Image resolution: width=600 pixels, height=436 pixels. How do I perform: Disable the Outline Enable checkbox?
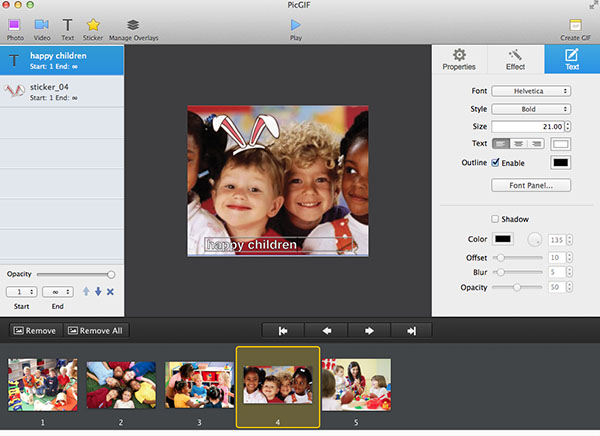(495, 162)
